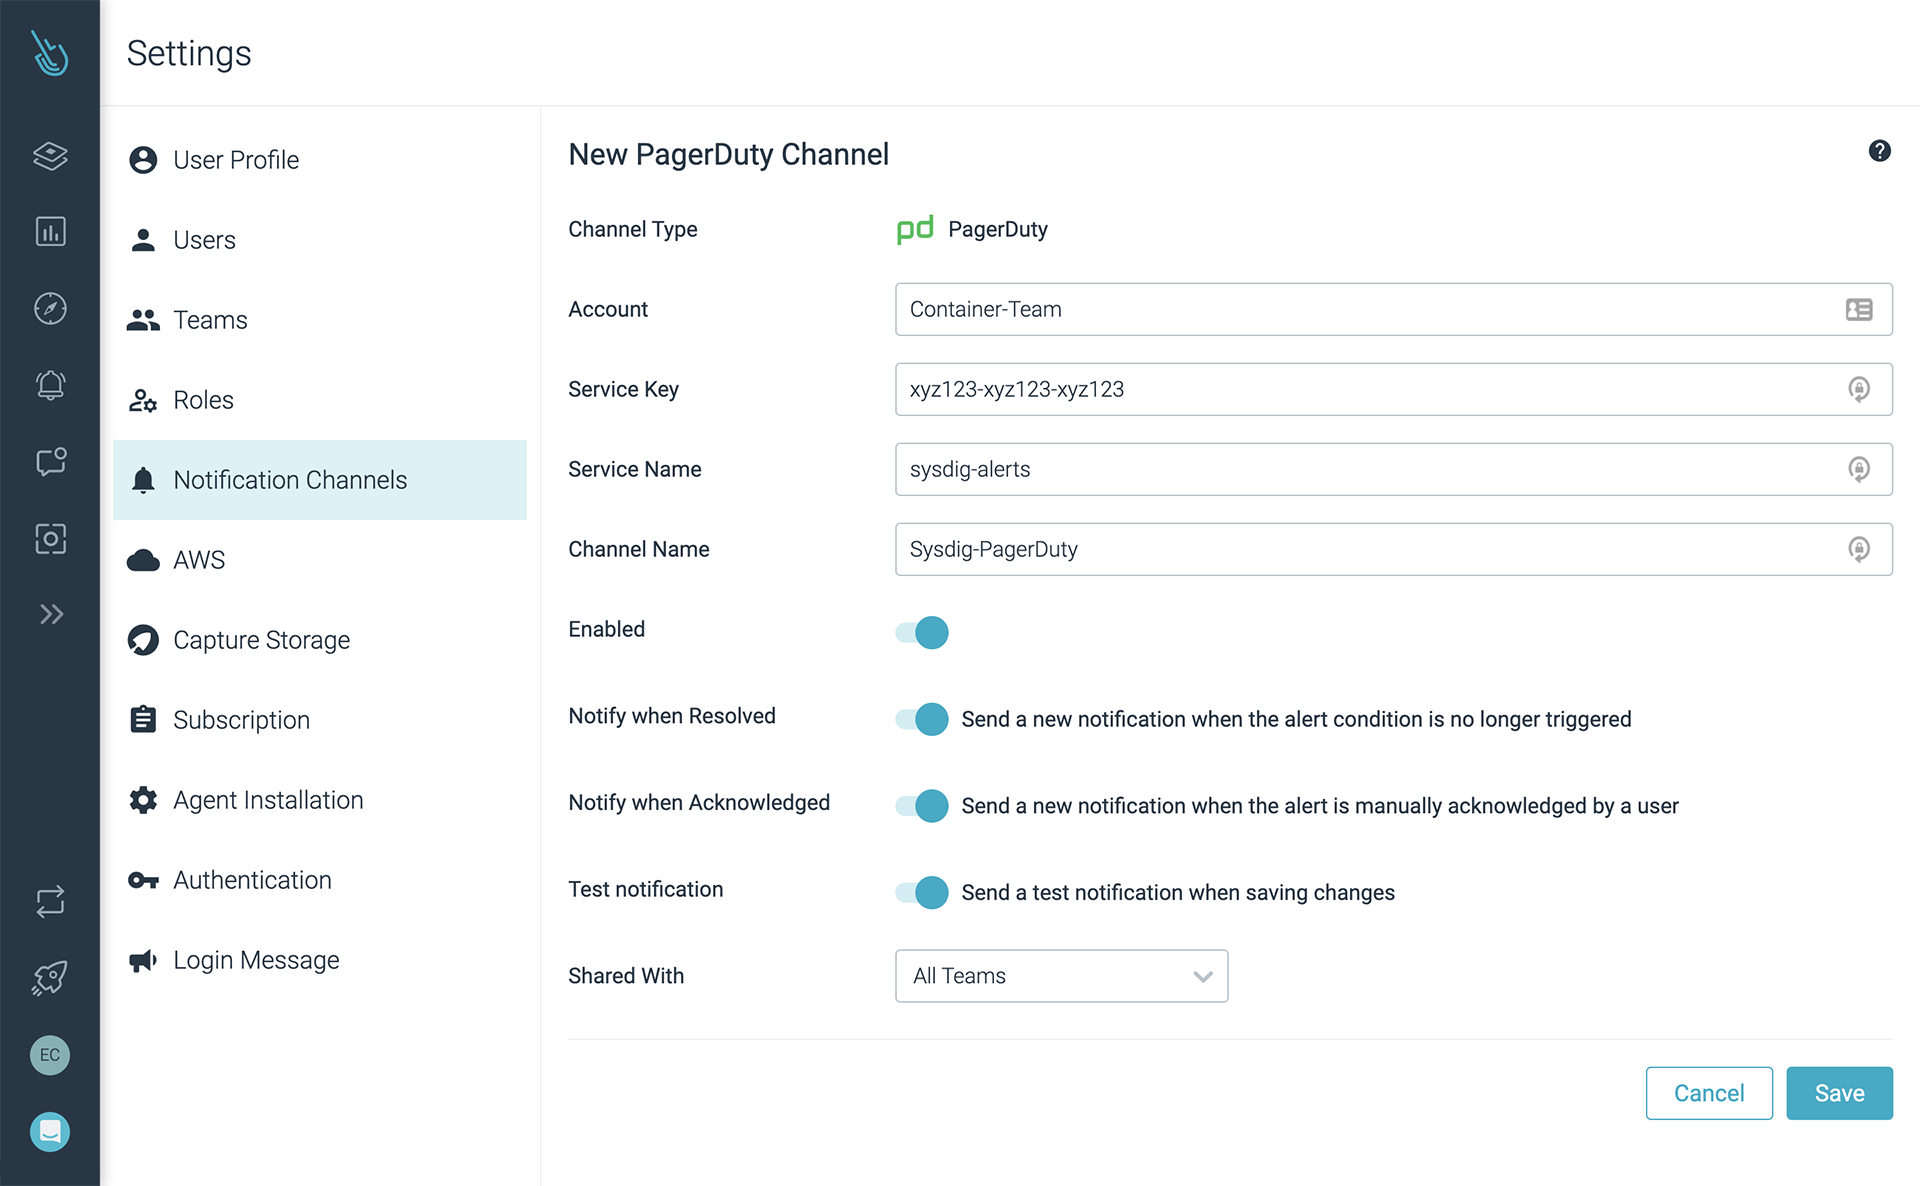The image size is (1920, 1186).
Task: Click the User Profile person icon
Action: (143, 160)
